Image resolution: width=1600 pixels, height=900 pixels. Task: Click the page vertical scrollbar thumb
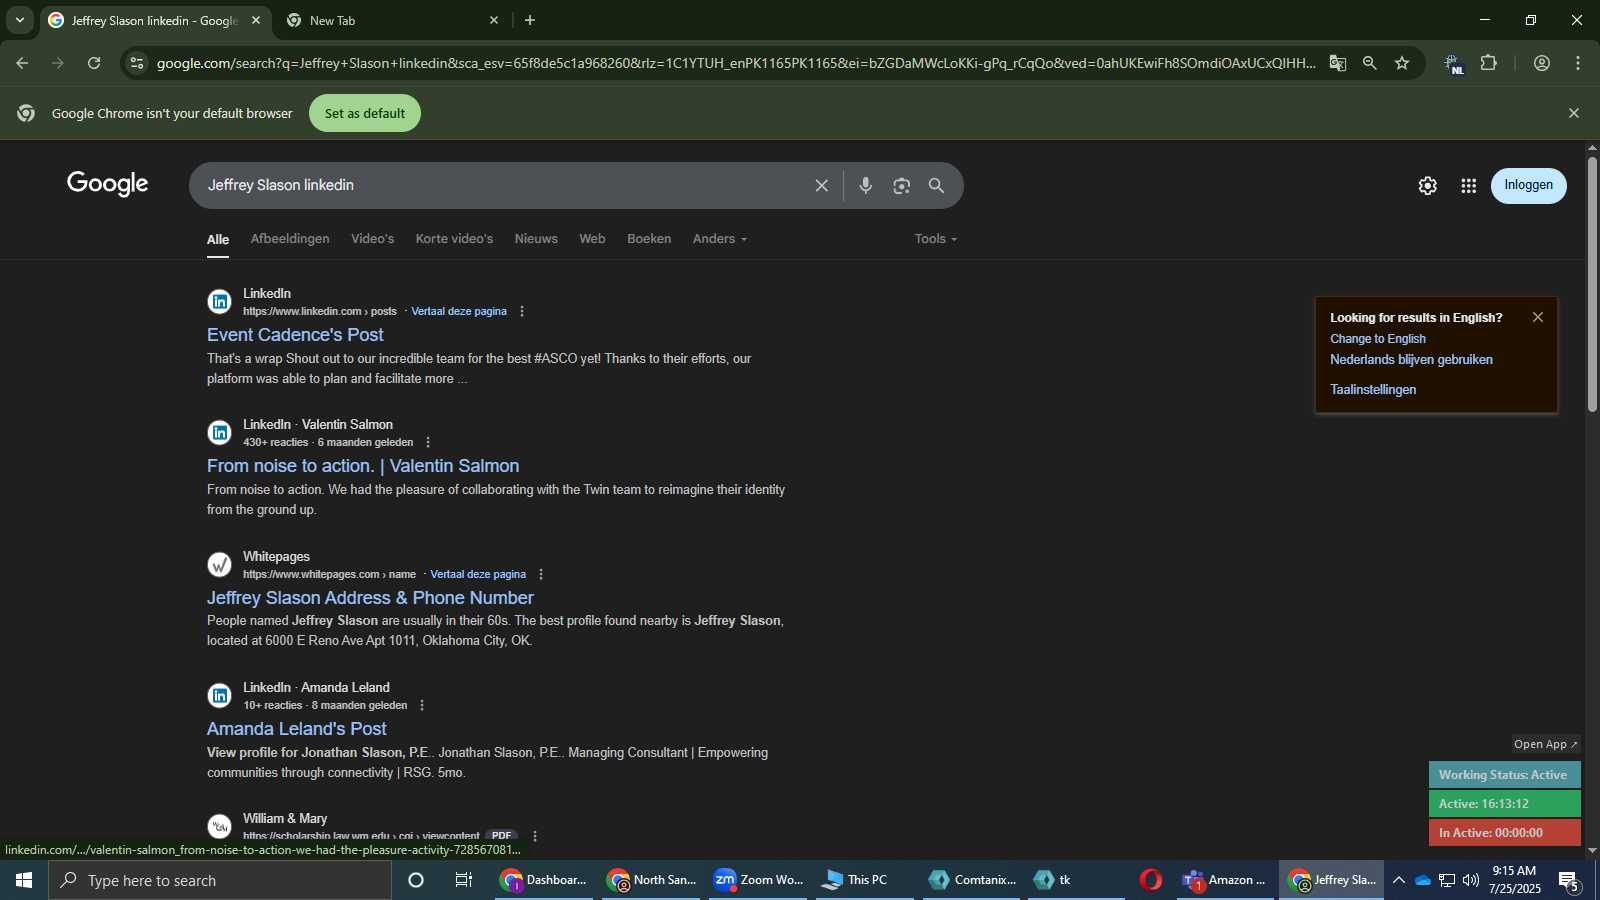coord(1592,283)
